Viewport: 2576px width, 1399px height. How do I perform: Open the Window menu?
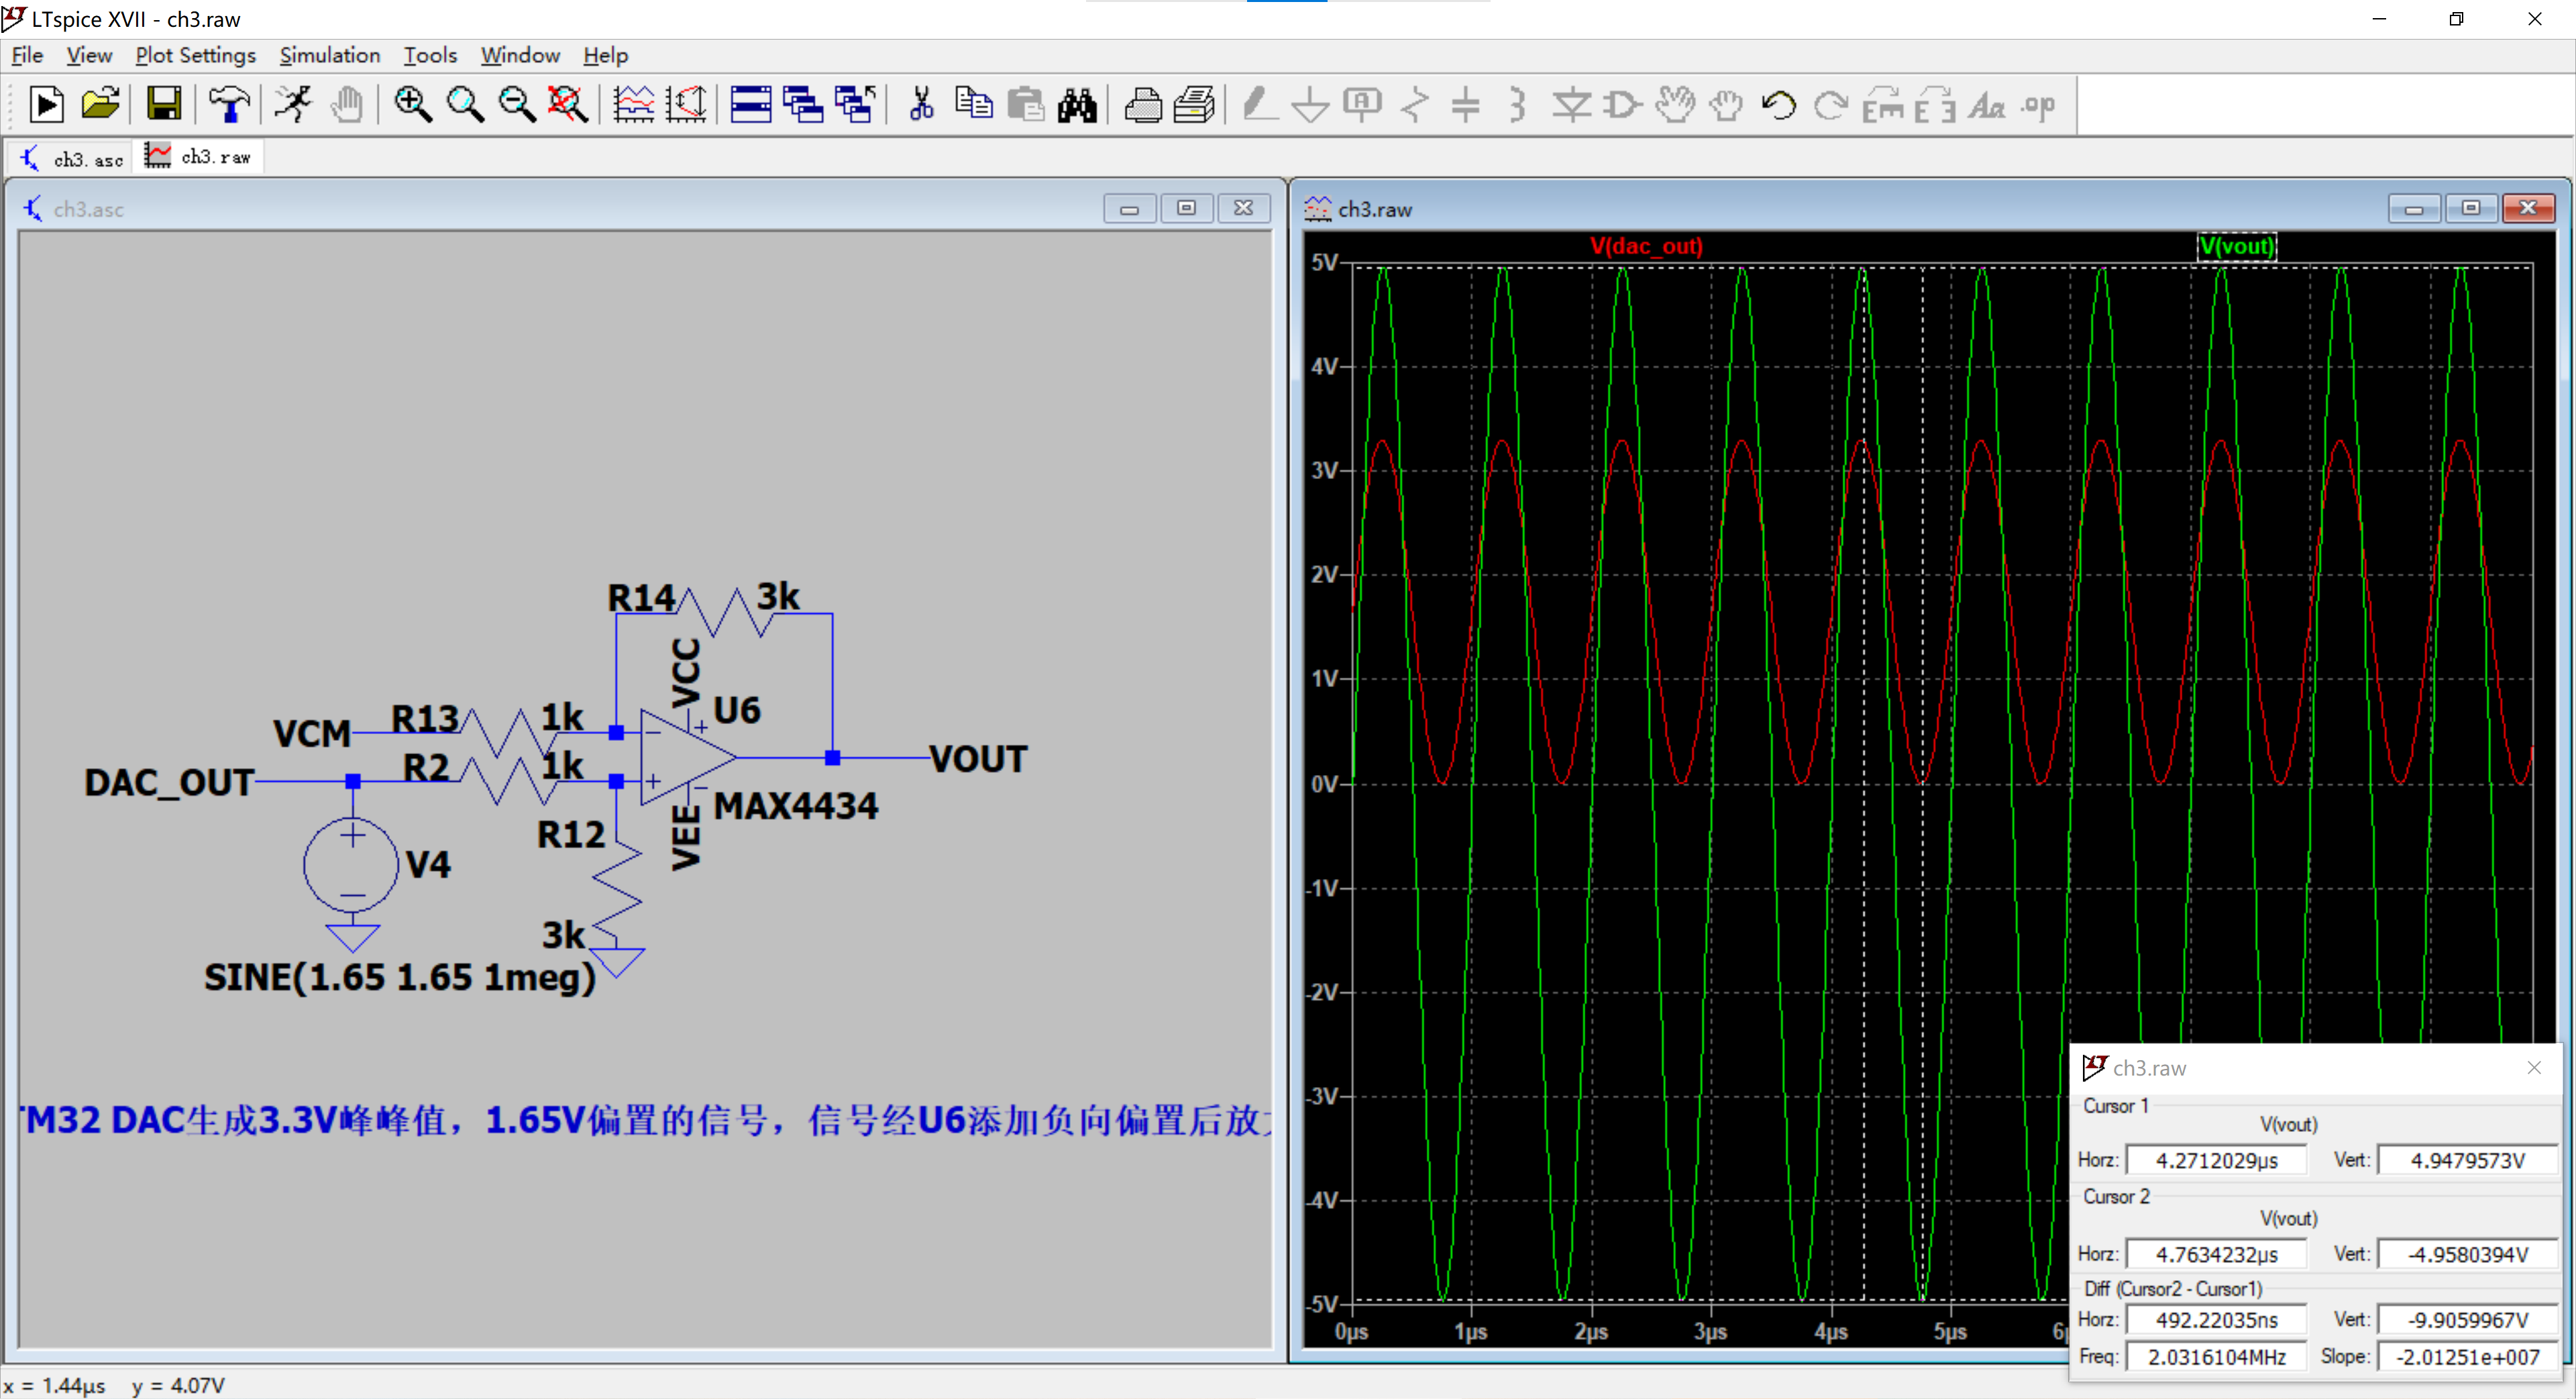click(520, 55)
